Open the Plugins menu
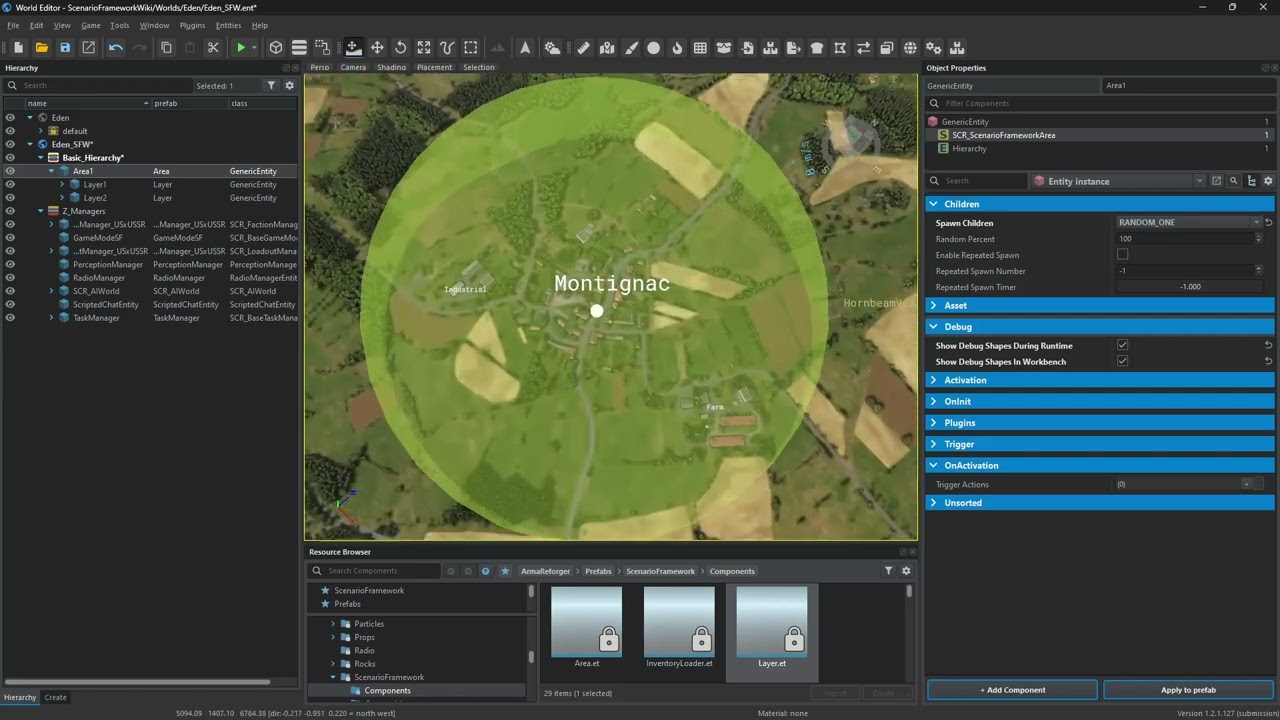1280x720 pixels. click(192, 25)
